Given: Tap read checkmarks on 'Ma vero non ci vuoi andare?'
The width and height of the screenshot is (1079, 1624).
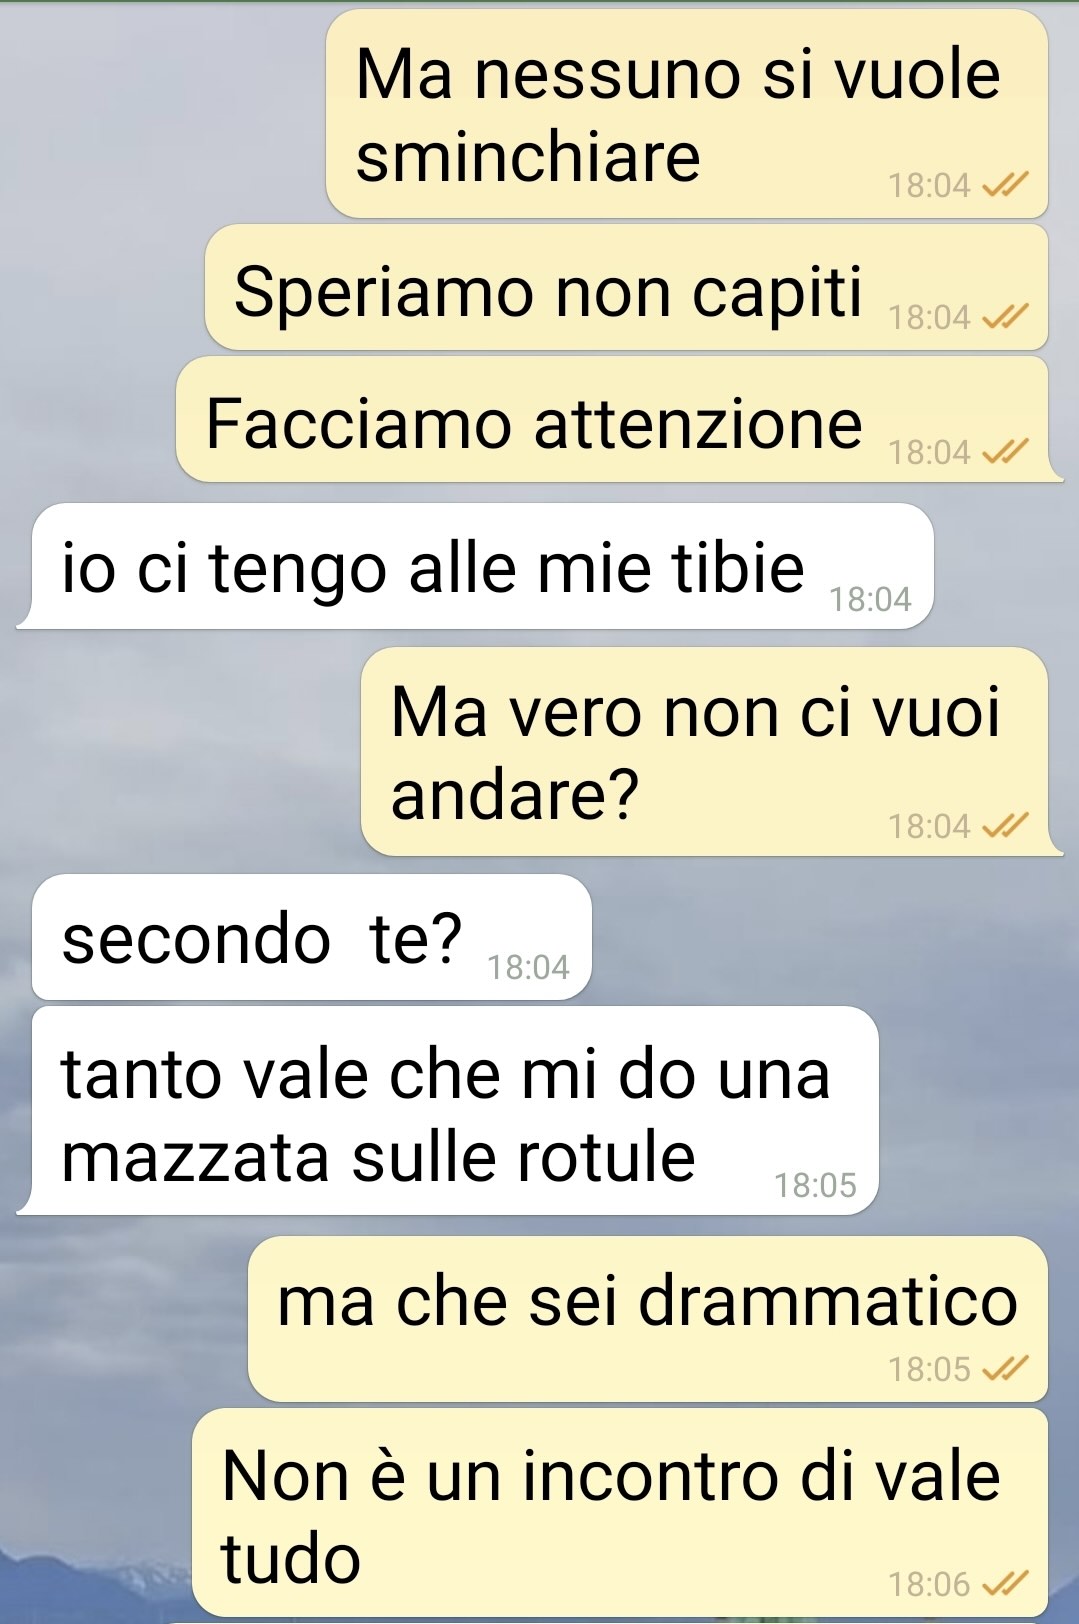Looking at the screenshot, I should (x=1006, y=826).
